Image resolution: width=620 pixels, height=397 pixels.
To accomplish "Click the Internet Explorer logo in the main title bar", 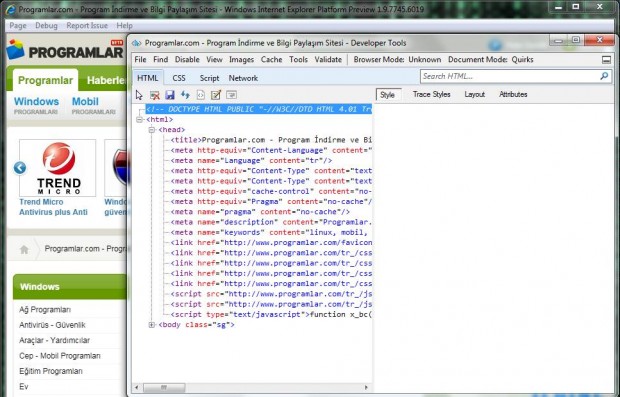I will point(11,9).
